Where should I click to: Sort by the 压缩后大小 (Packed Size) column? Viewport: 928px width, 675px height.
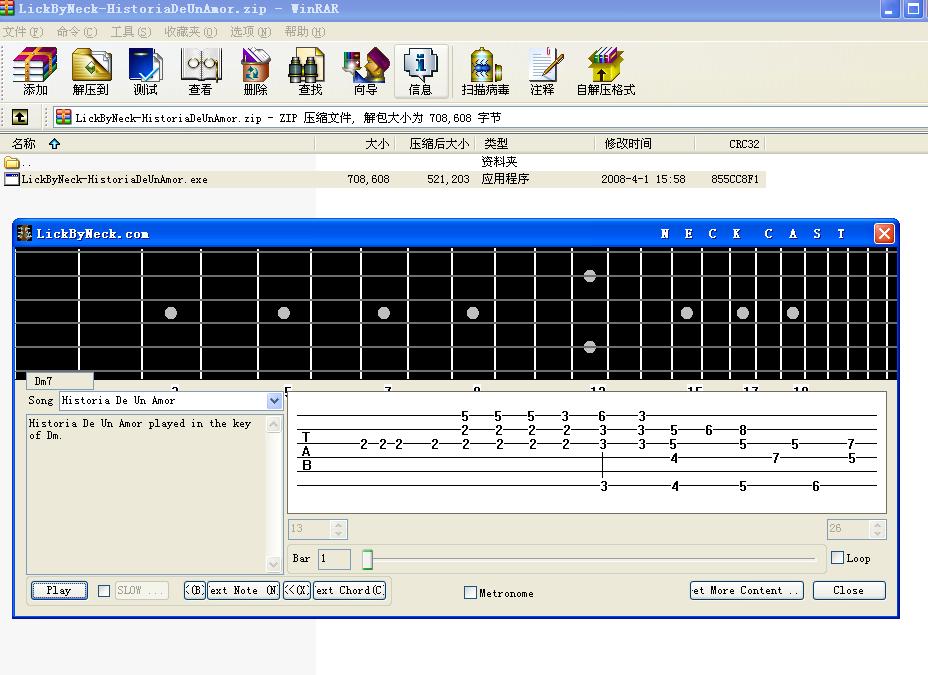(x=434, y=143)
